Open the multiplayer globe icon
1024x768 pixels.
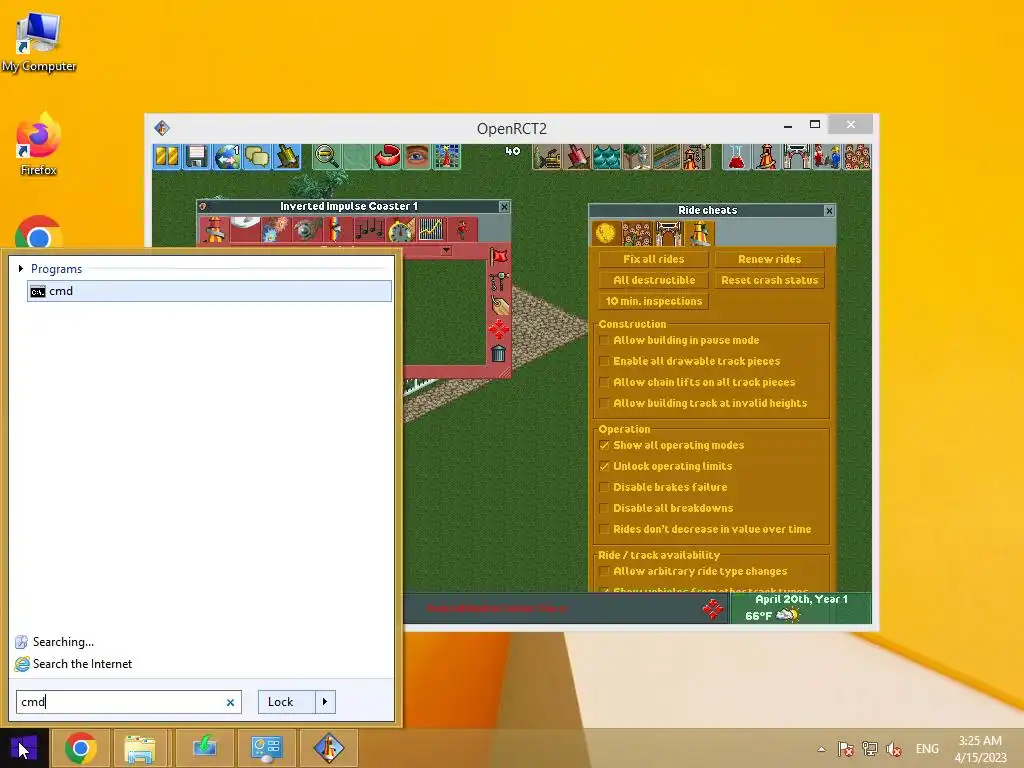[227, 157]
